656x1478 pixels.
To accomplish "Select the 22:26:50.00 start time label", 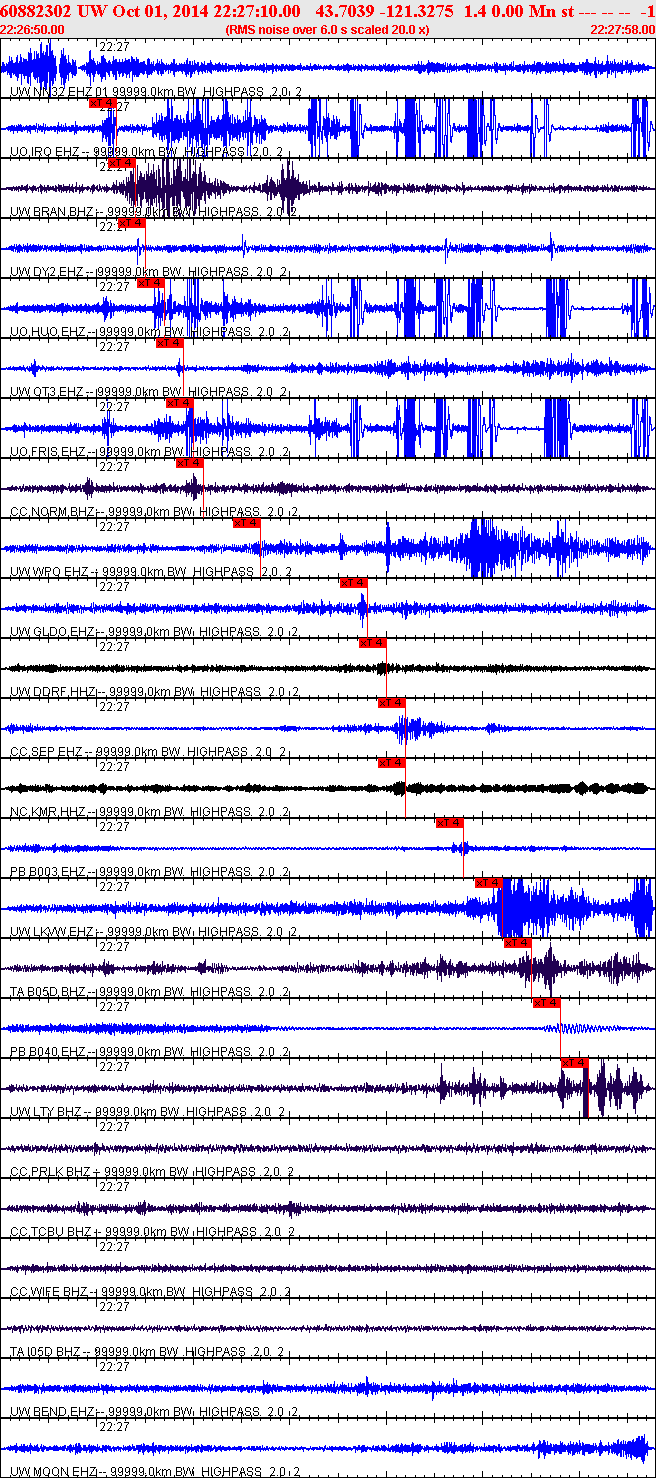I will [32, 30].
